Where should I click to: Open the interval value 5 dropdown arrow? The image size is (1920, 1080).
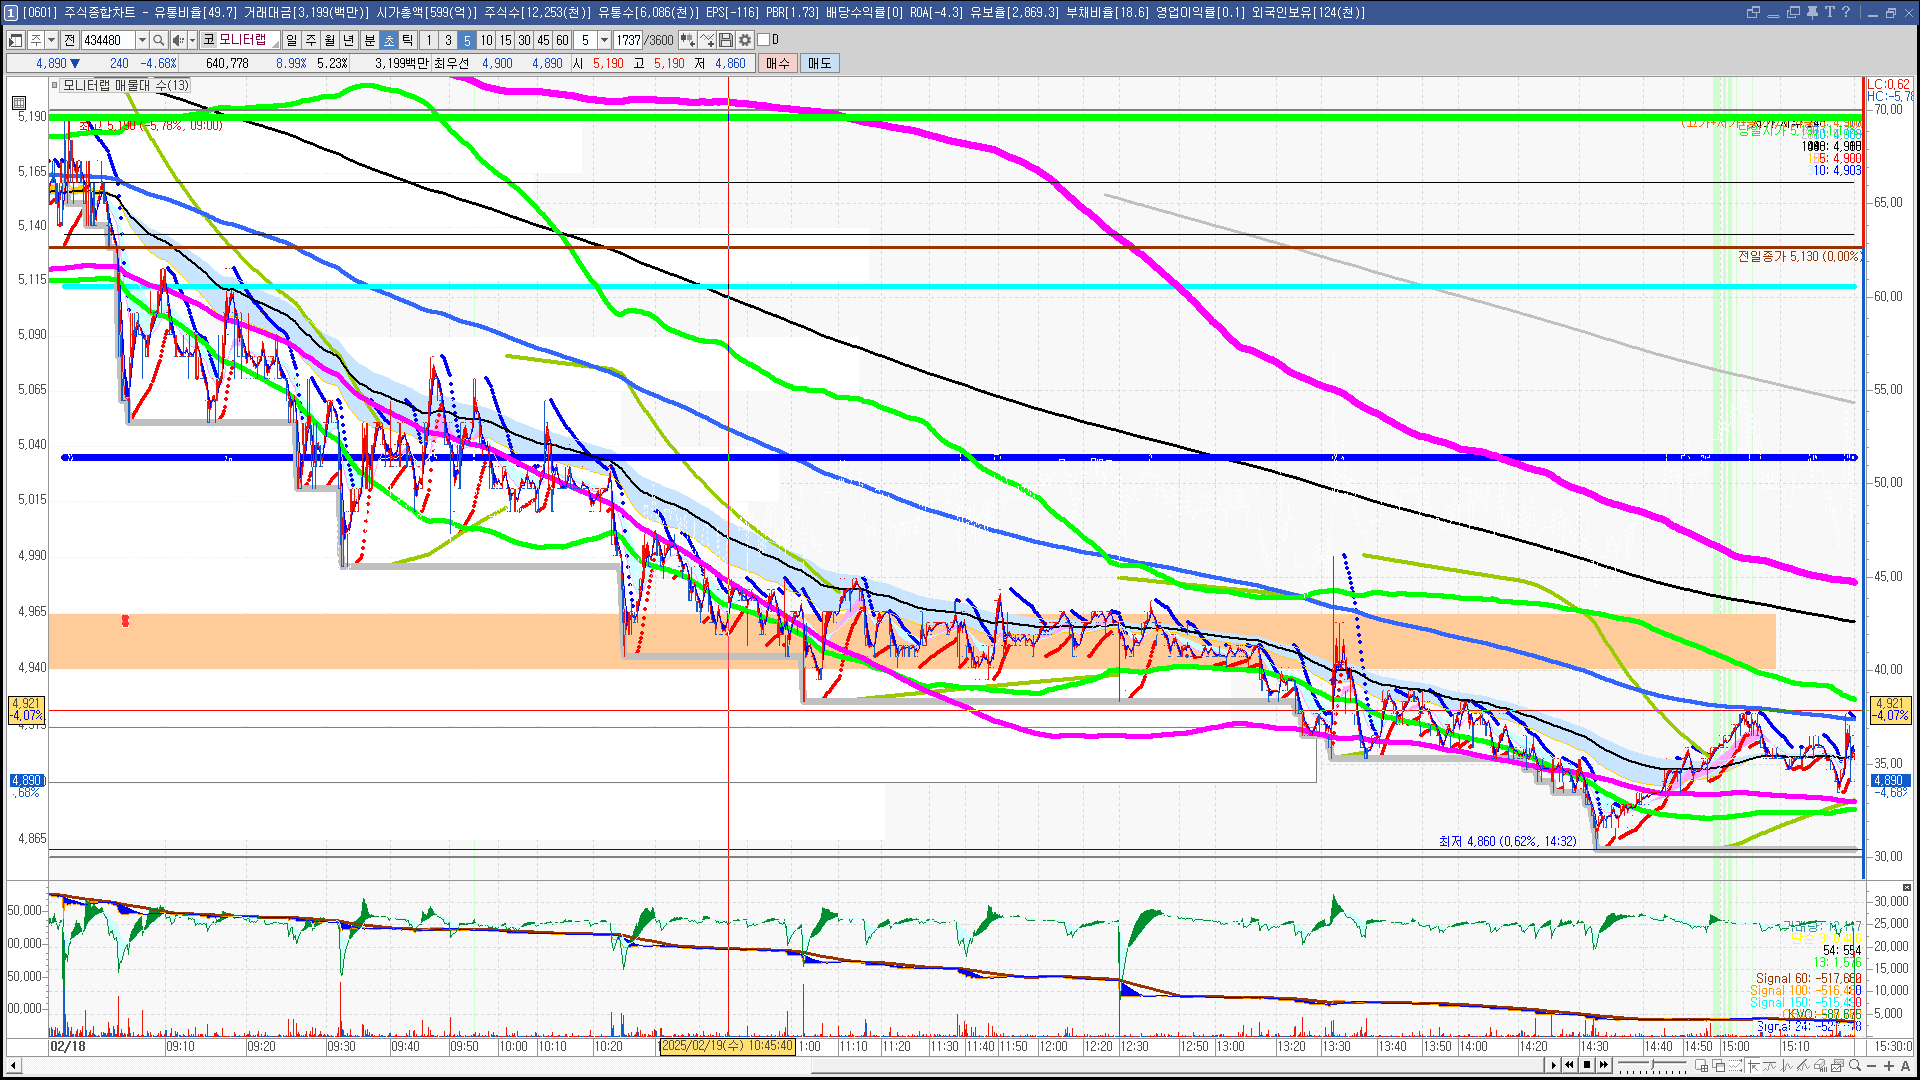pyautogui.click(x=604, y=40)
